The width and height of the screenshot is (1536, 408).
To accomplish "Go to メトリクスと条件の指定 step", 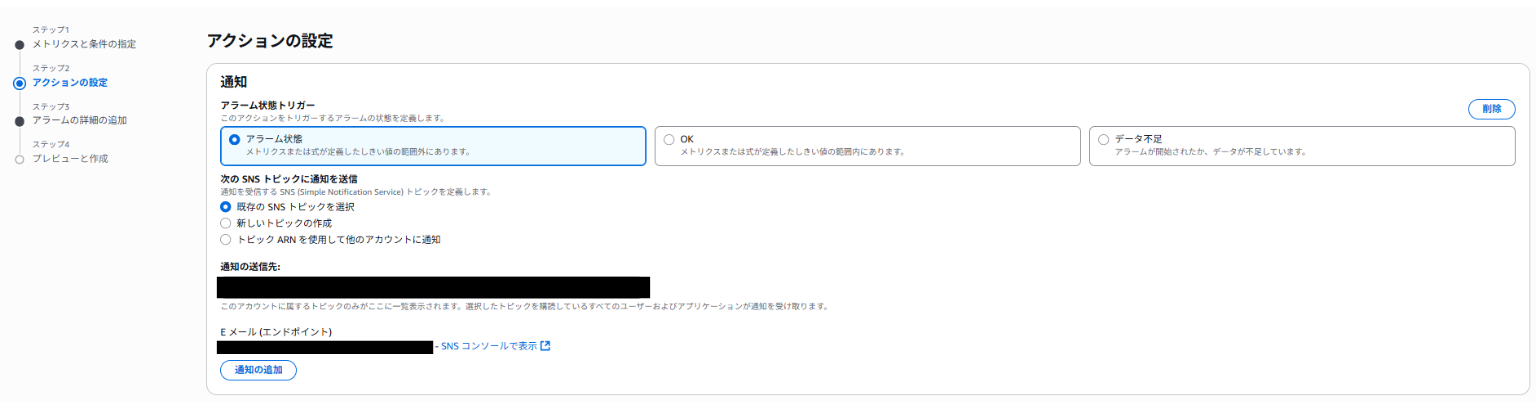I will [x=84, y=44].
